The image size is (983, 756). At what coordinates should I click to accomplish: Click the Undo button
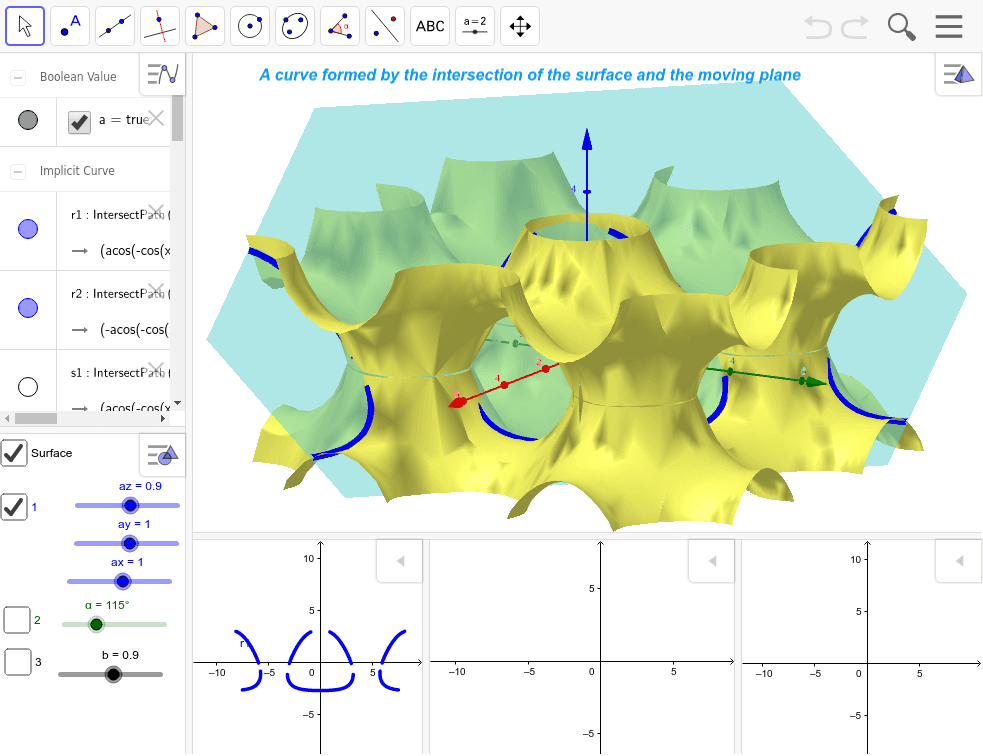816,27
